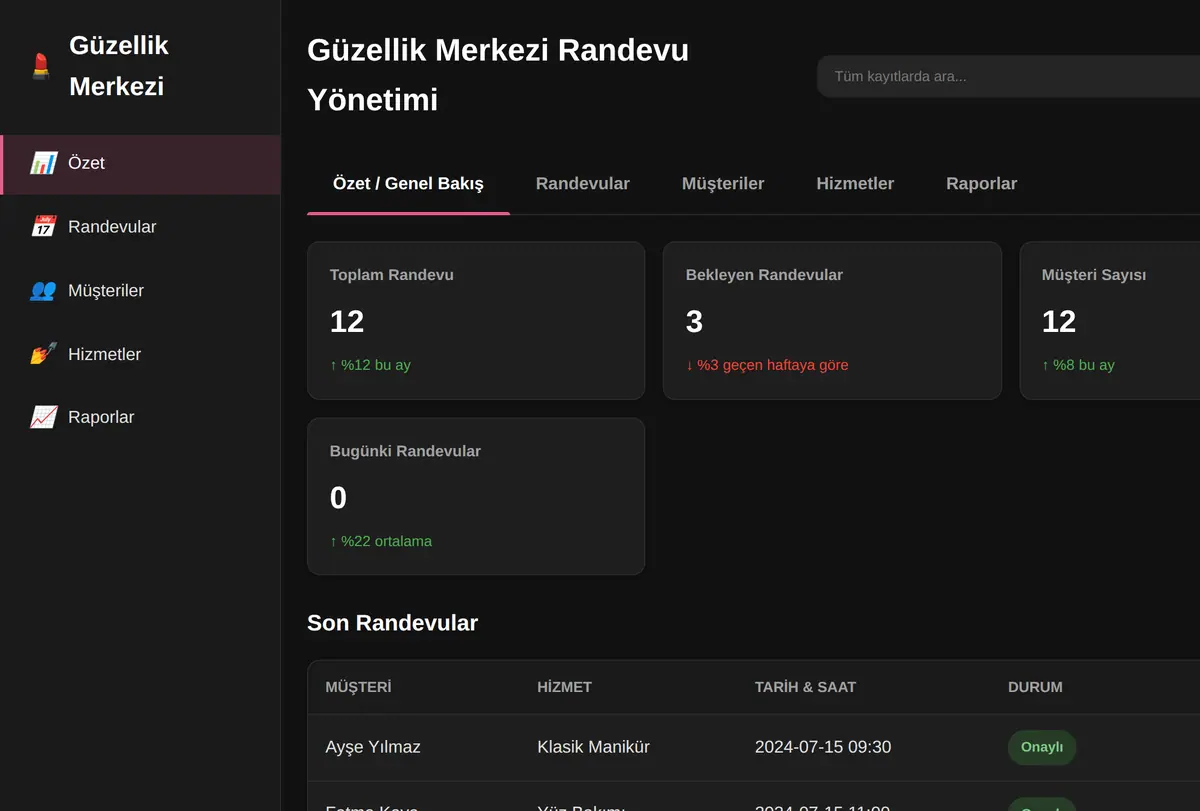1200x811 pixels.
Task: Click the ↑ %8 bu ay text
Action: pyautogui.click(x=1078, y=365)
